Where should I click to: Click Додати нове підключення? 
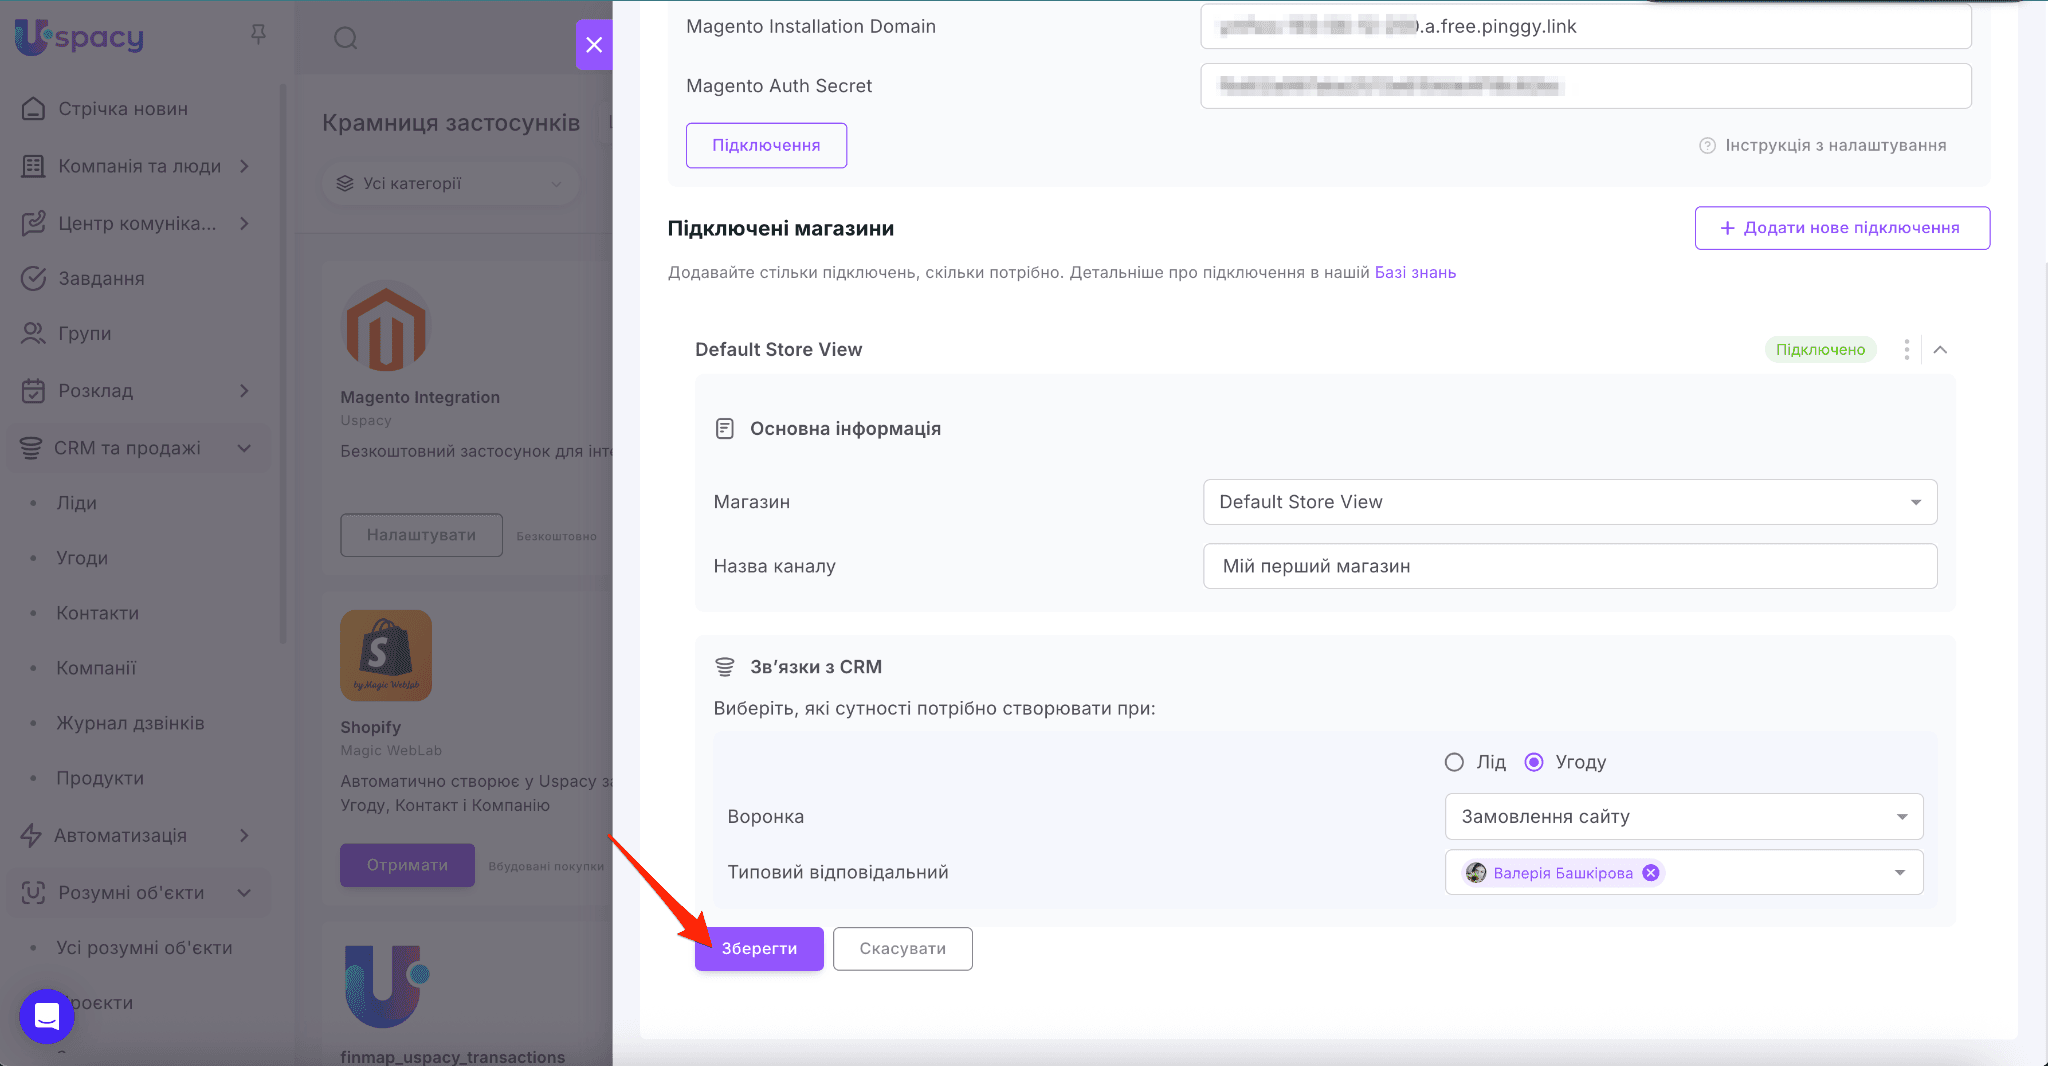[x=1842, y=228]
